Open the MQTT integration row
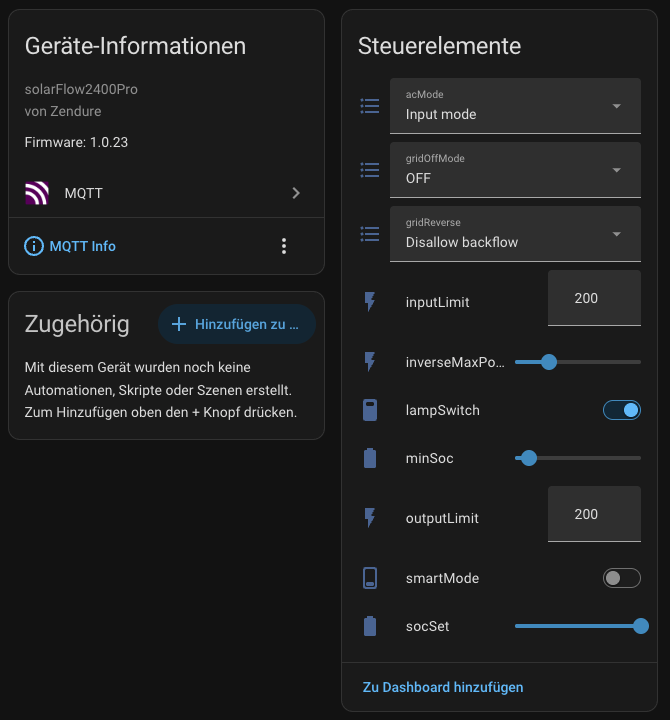Image resolution: width=670 pixels, height=720 pixels. pyautogui.click(x=166, y=193)
